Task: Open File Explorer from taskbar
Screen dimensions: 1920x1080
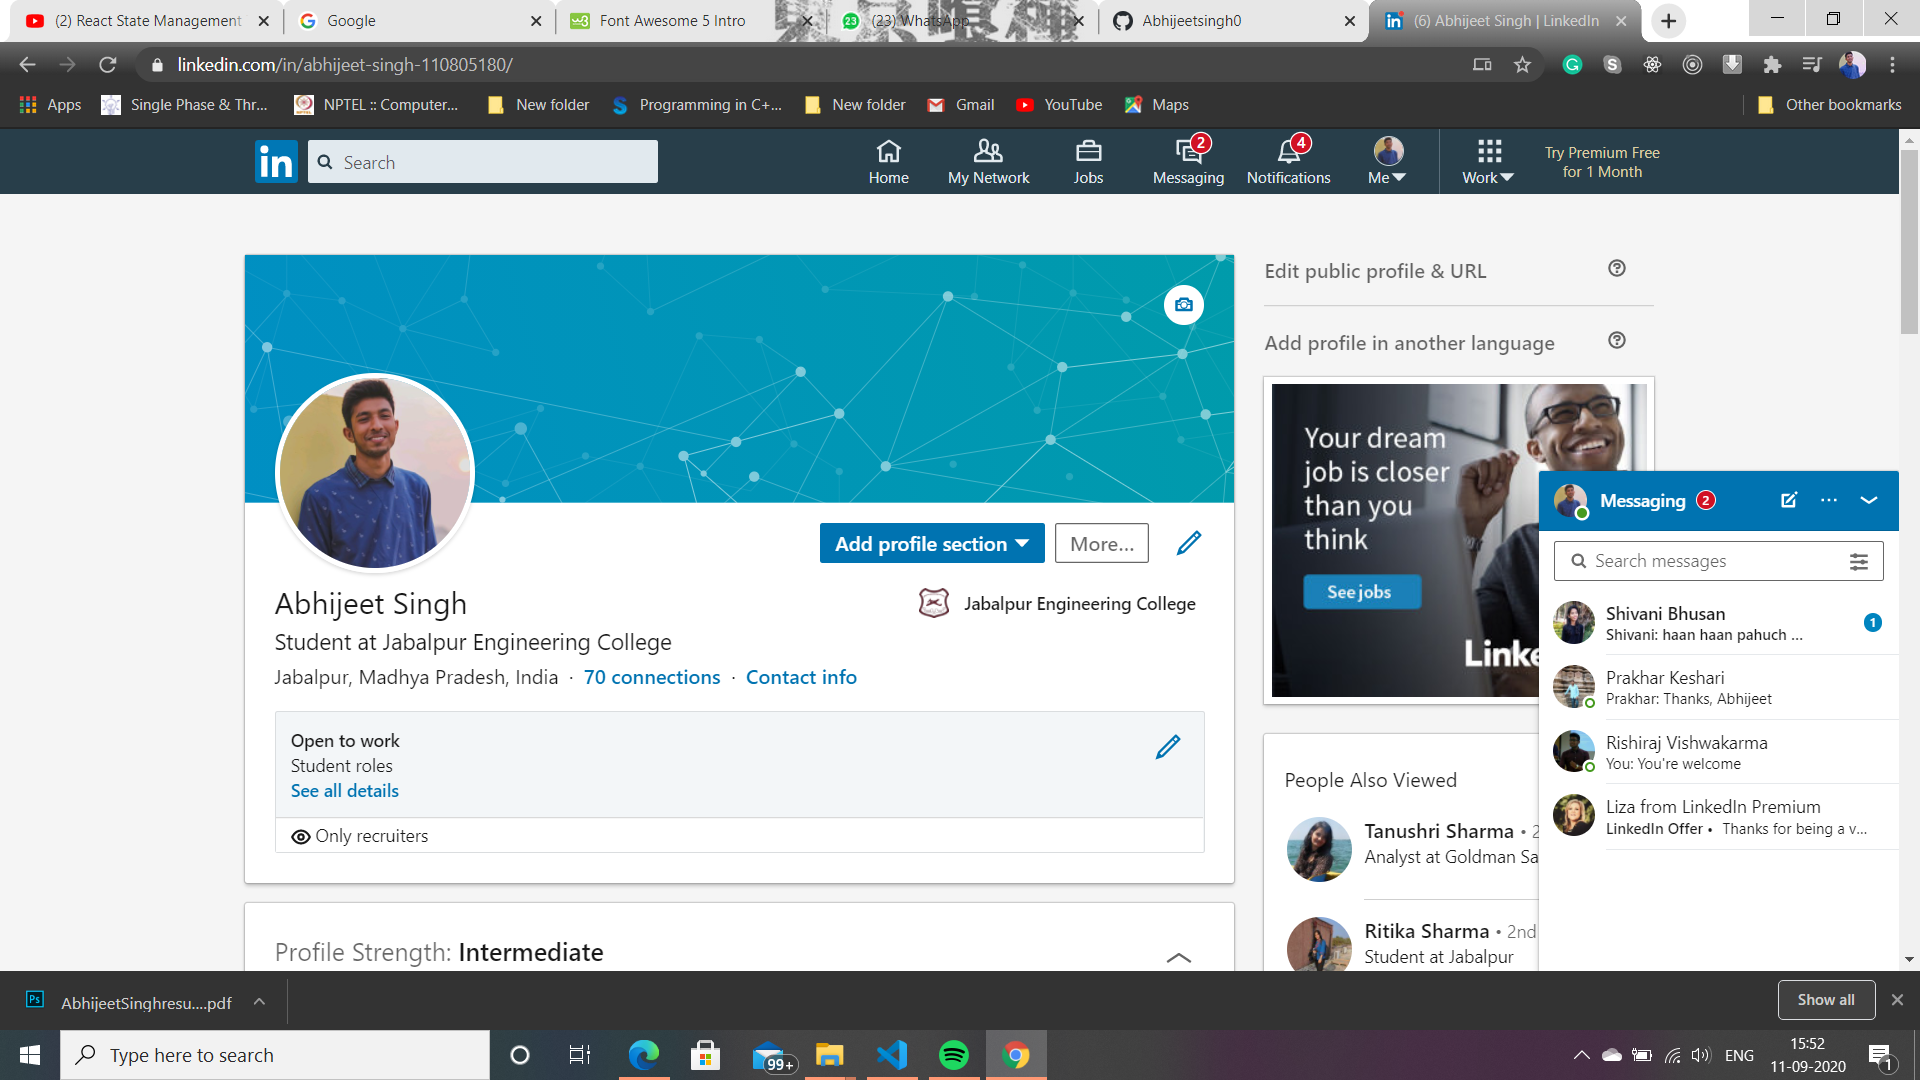Action: pos(830,1055)
